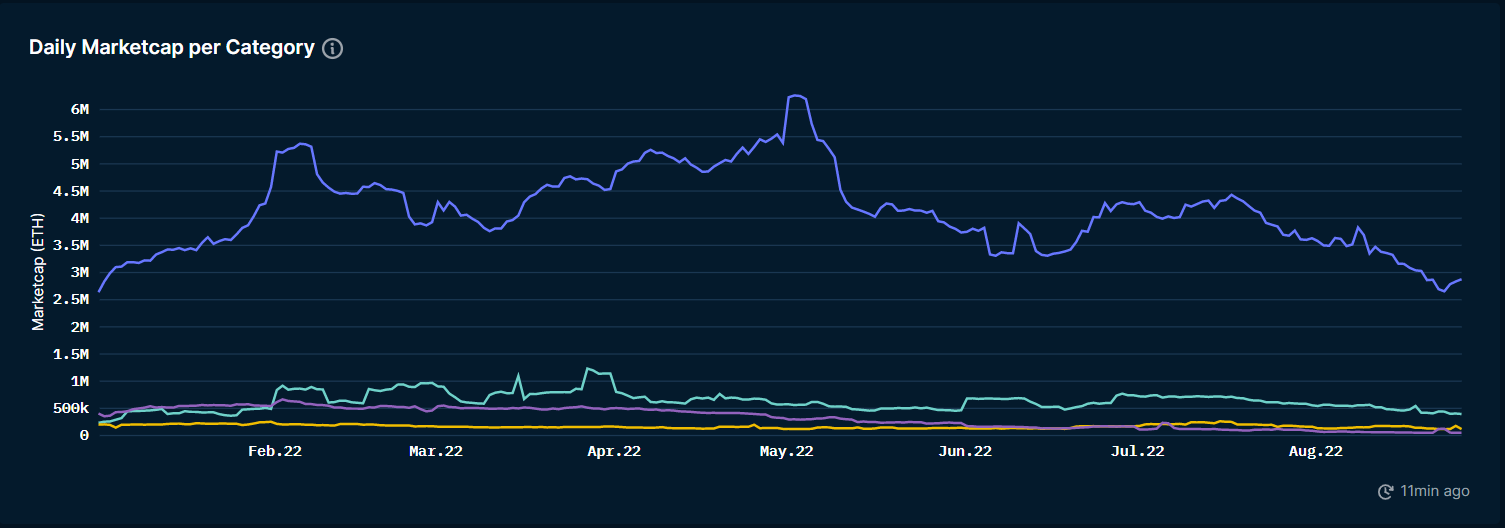Click the 500k tick label on the y-axis
This screenshot has height=528, width=1505.
tap(70, 408)
